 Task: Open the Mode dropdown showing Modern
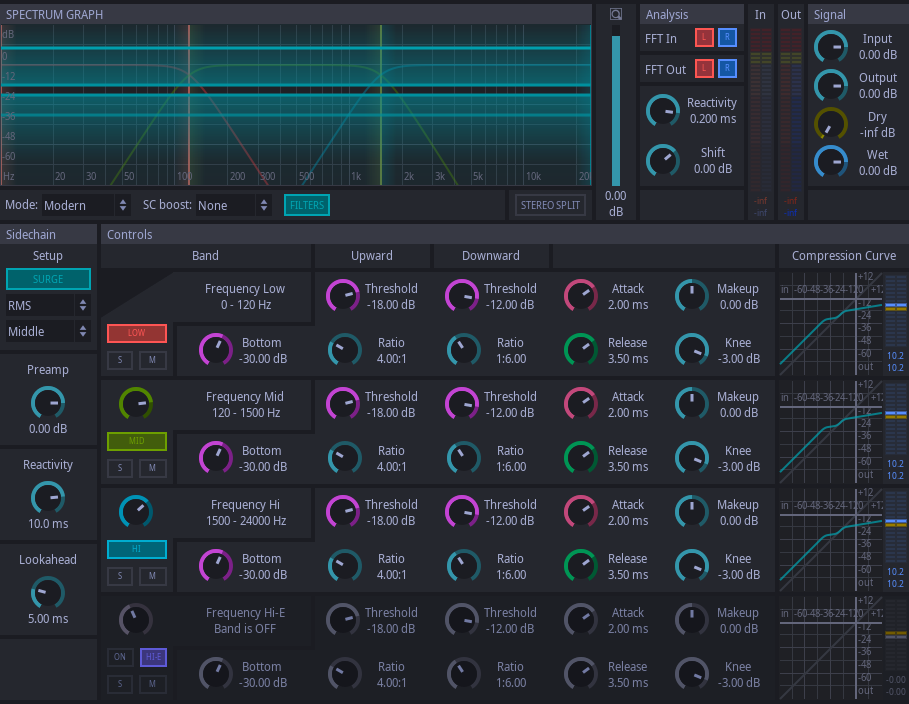pos(86,205)
